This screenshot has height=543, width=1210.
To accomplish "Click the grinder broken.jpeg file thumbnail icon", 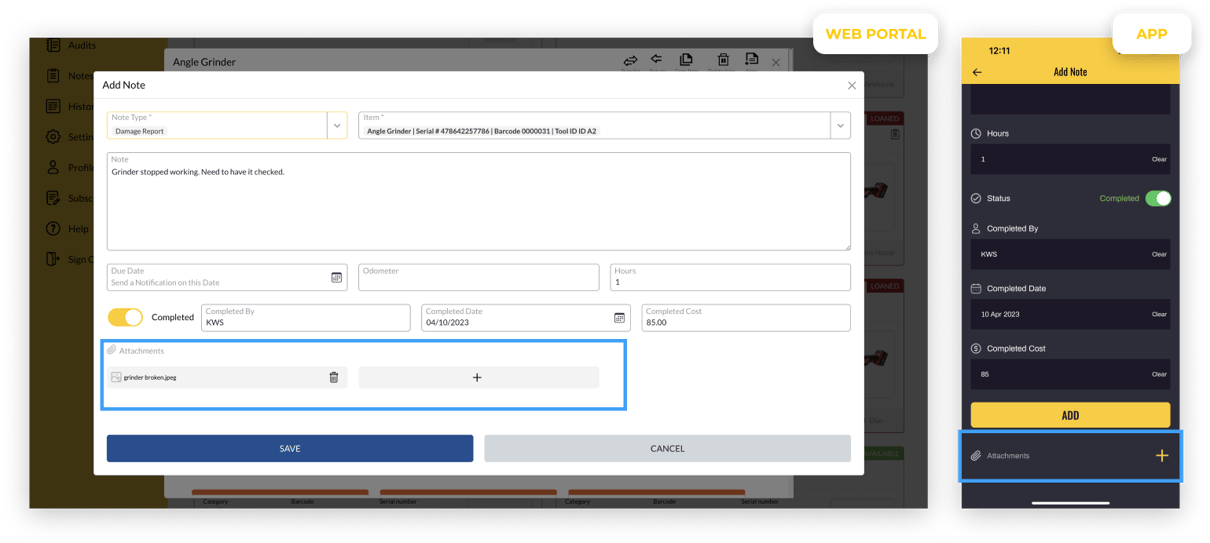I will coord(116,377).
